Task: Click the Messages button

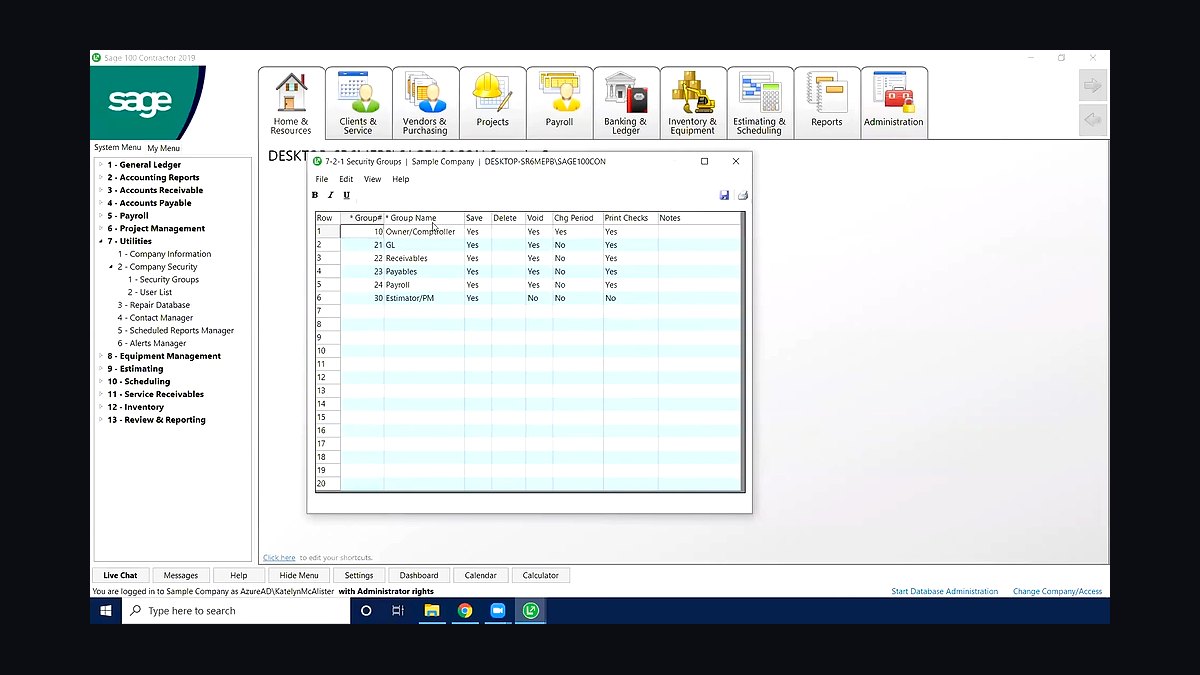Action: pos(181,575)
